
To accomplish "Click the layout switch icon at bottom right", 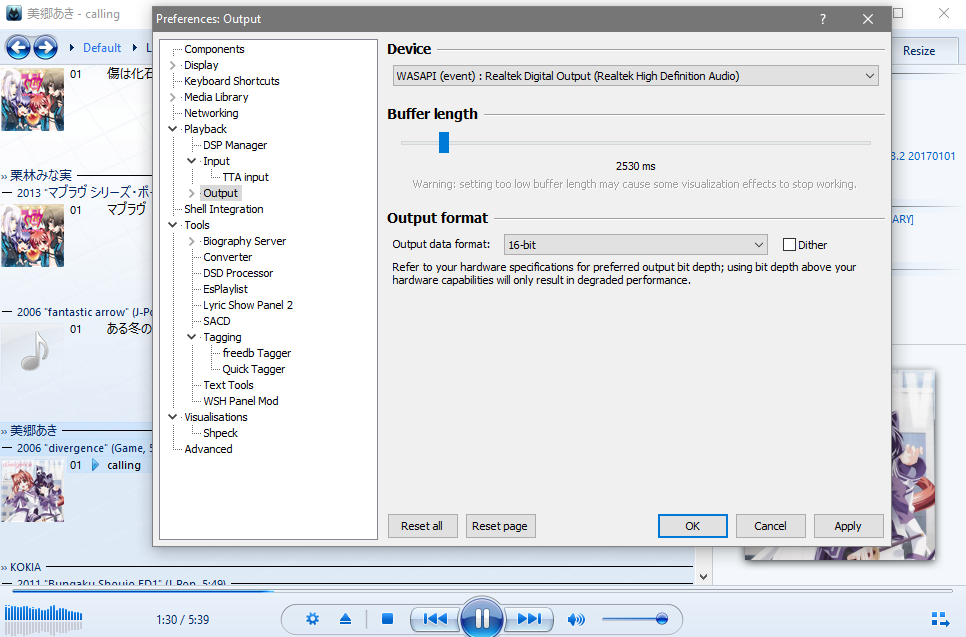I will pyautogui.click(x=939, y=619).
